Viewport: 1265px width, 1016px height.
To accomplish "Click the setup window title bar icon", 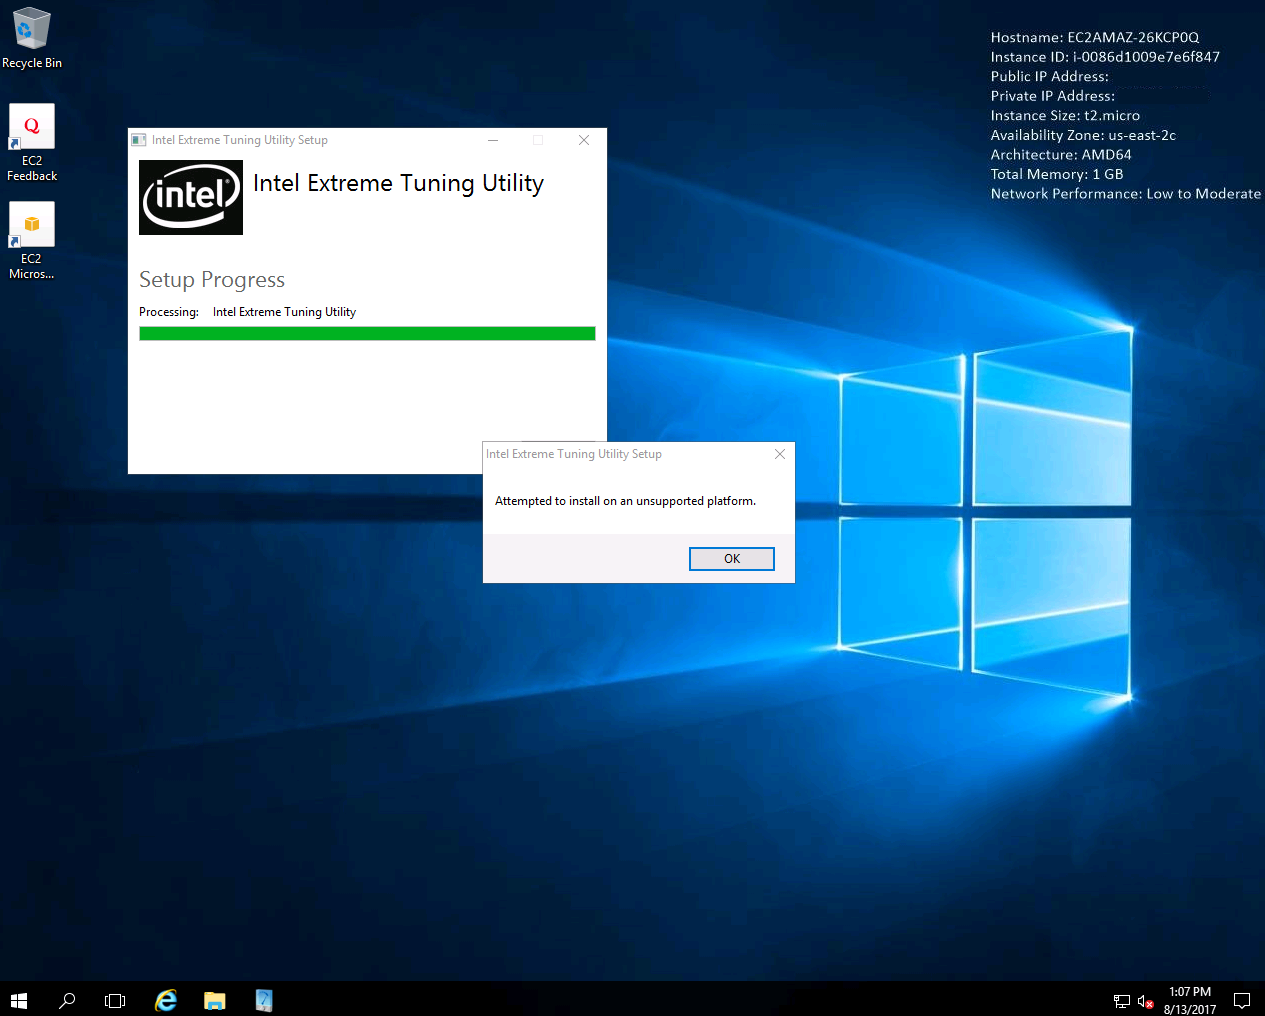I will coord(139,140).
